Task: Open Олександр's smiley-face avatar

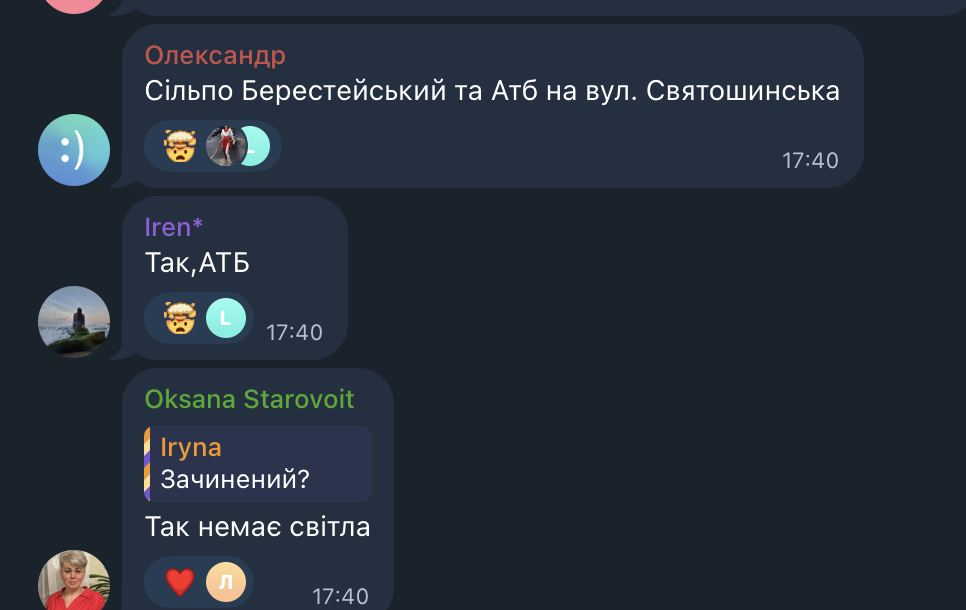Action: tap(74, 150)
